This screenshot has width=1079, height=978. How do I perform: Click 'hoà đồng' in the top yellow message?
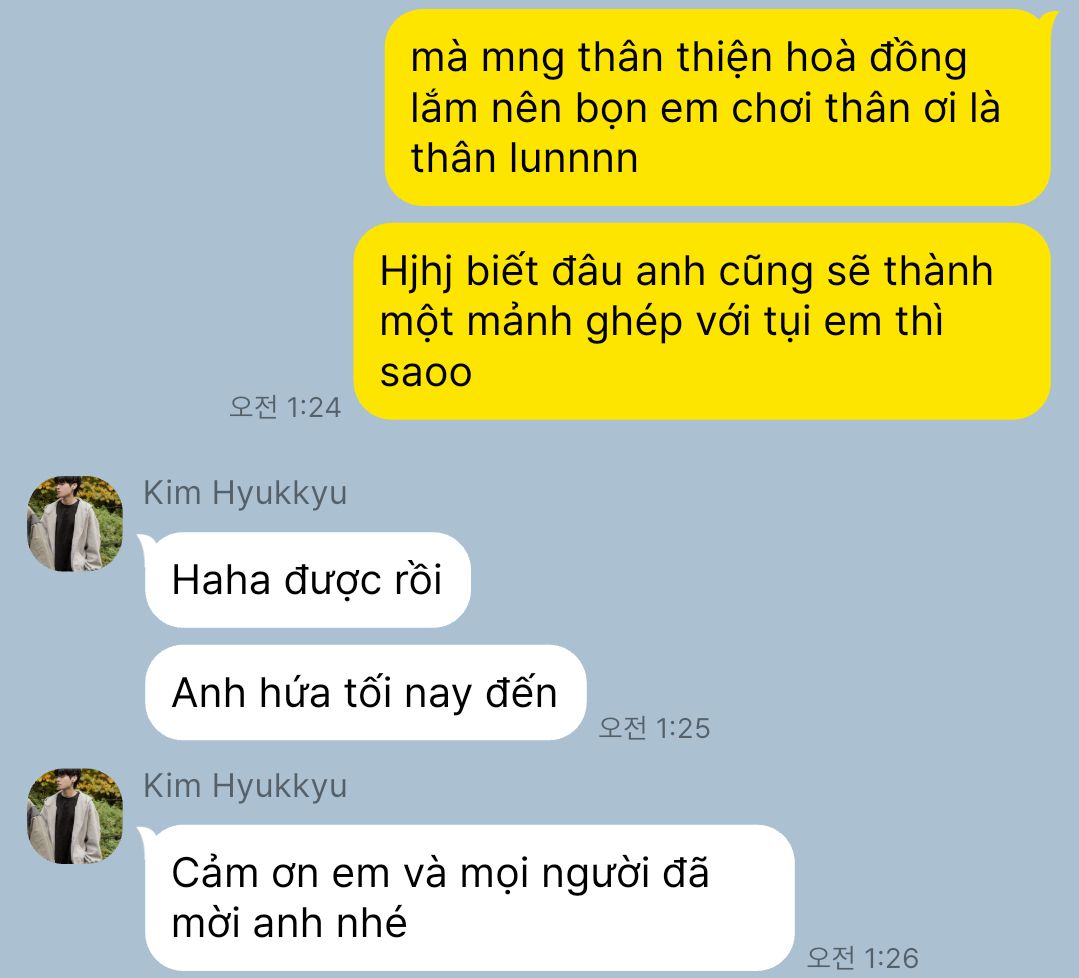[x=876, y=58]
